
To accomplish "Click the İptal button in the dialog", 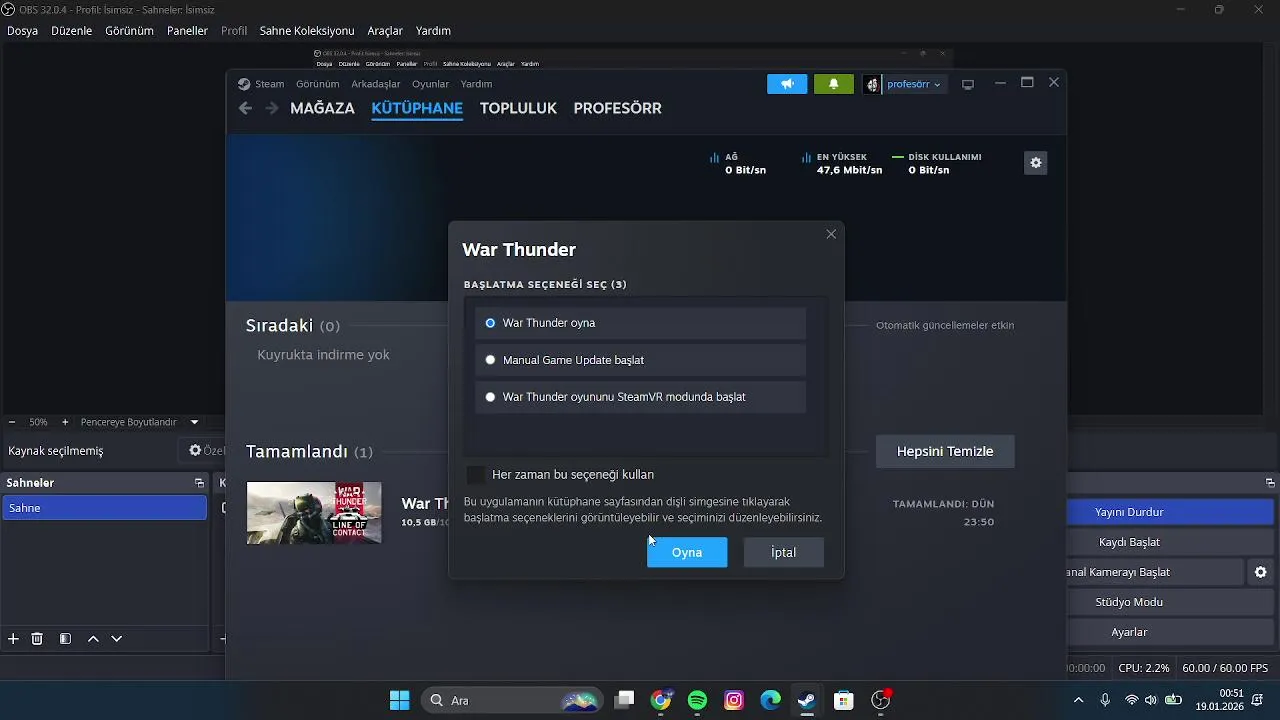I will click(x=784, y=552).
